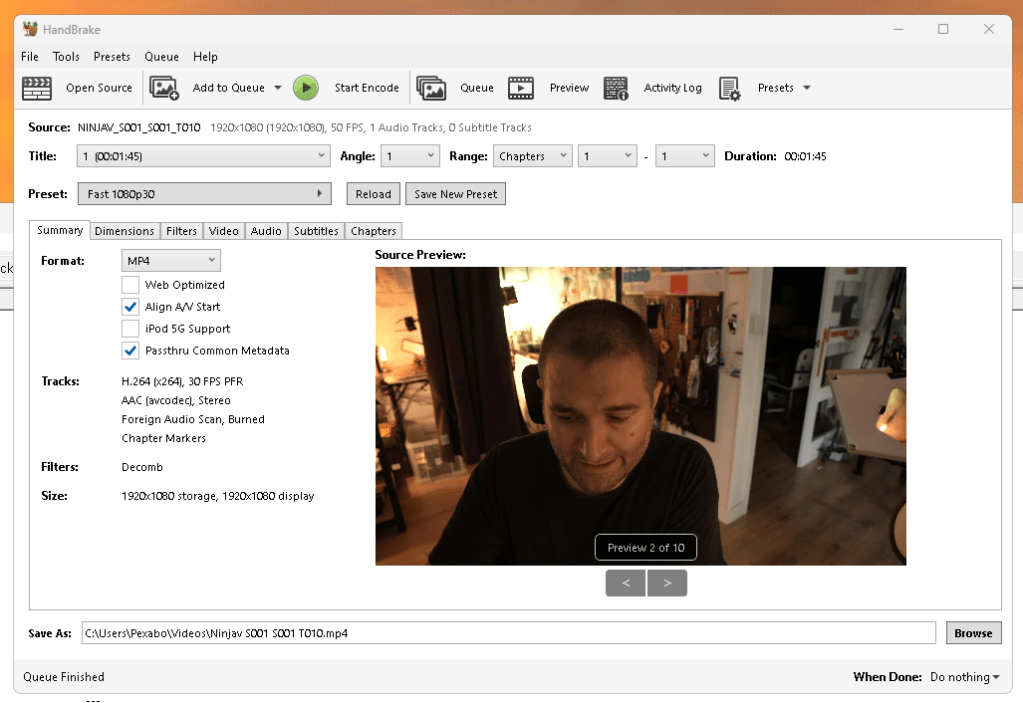Click the Queue stacked-images icon
Screen dimensions: 1023x703
tap(431, 88)
